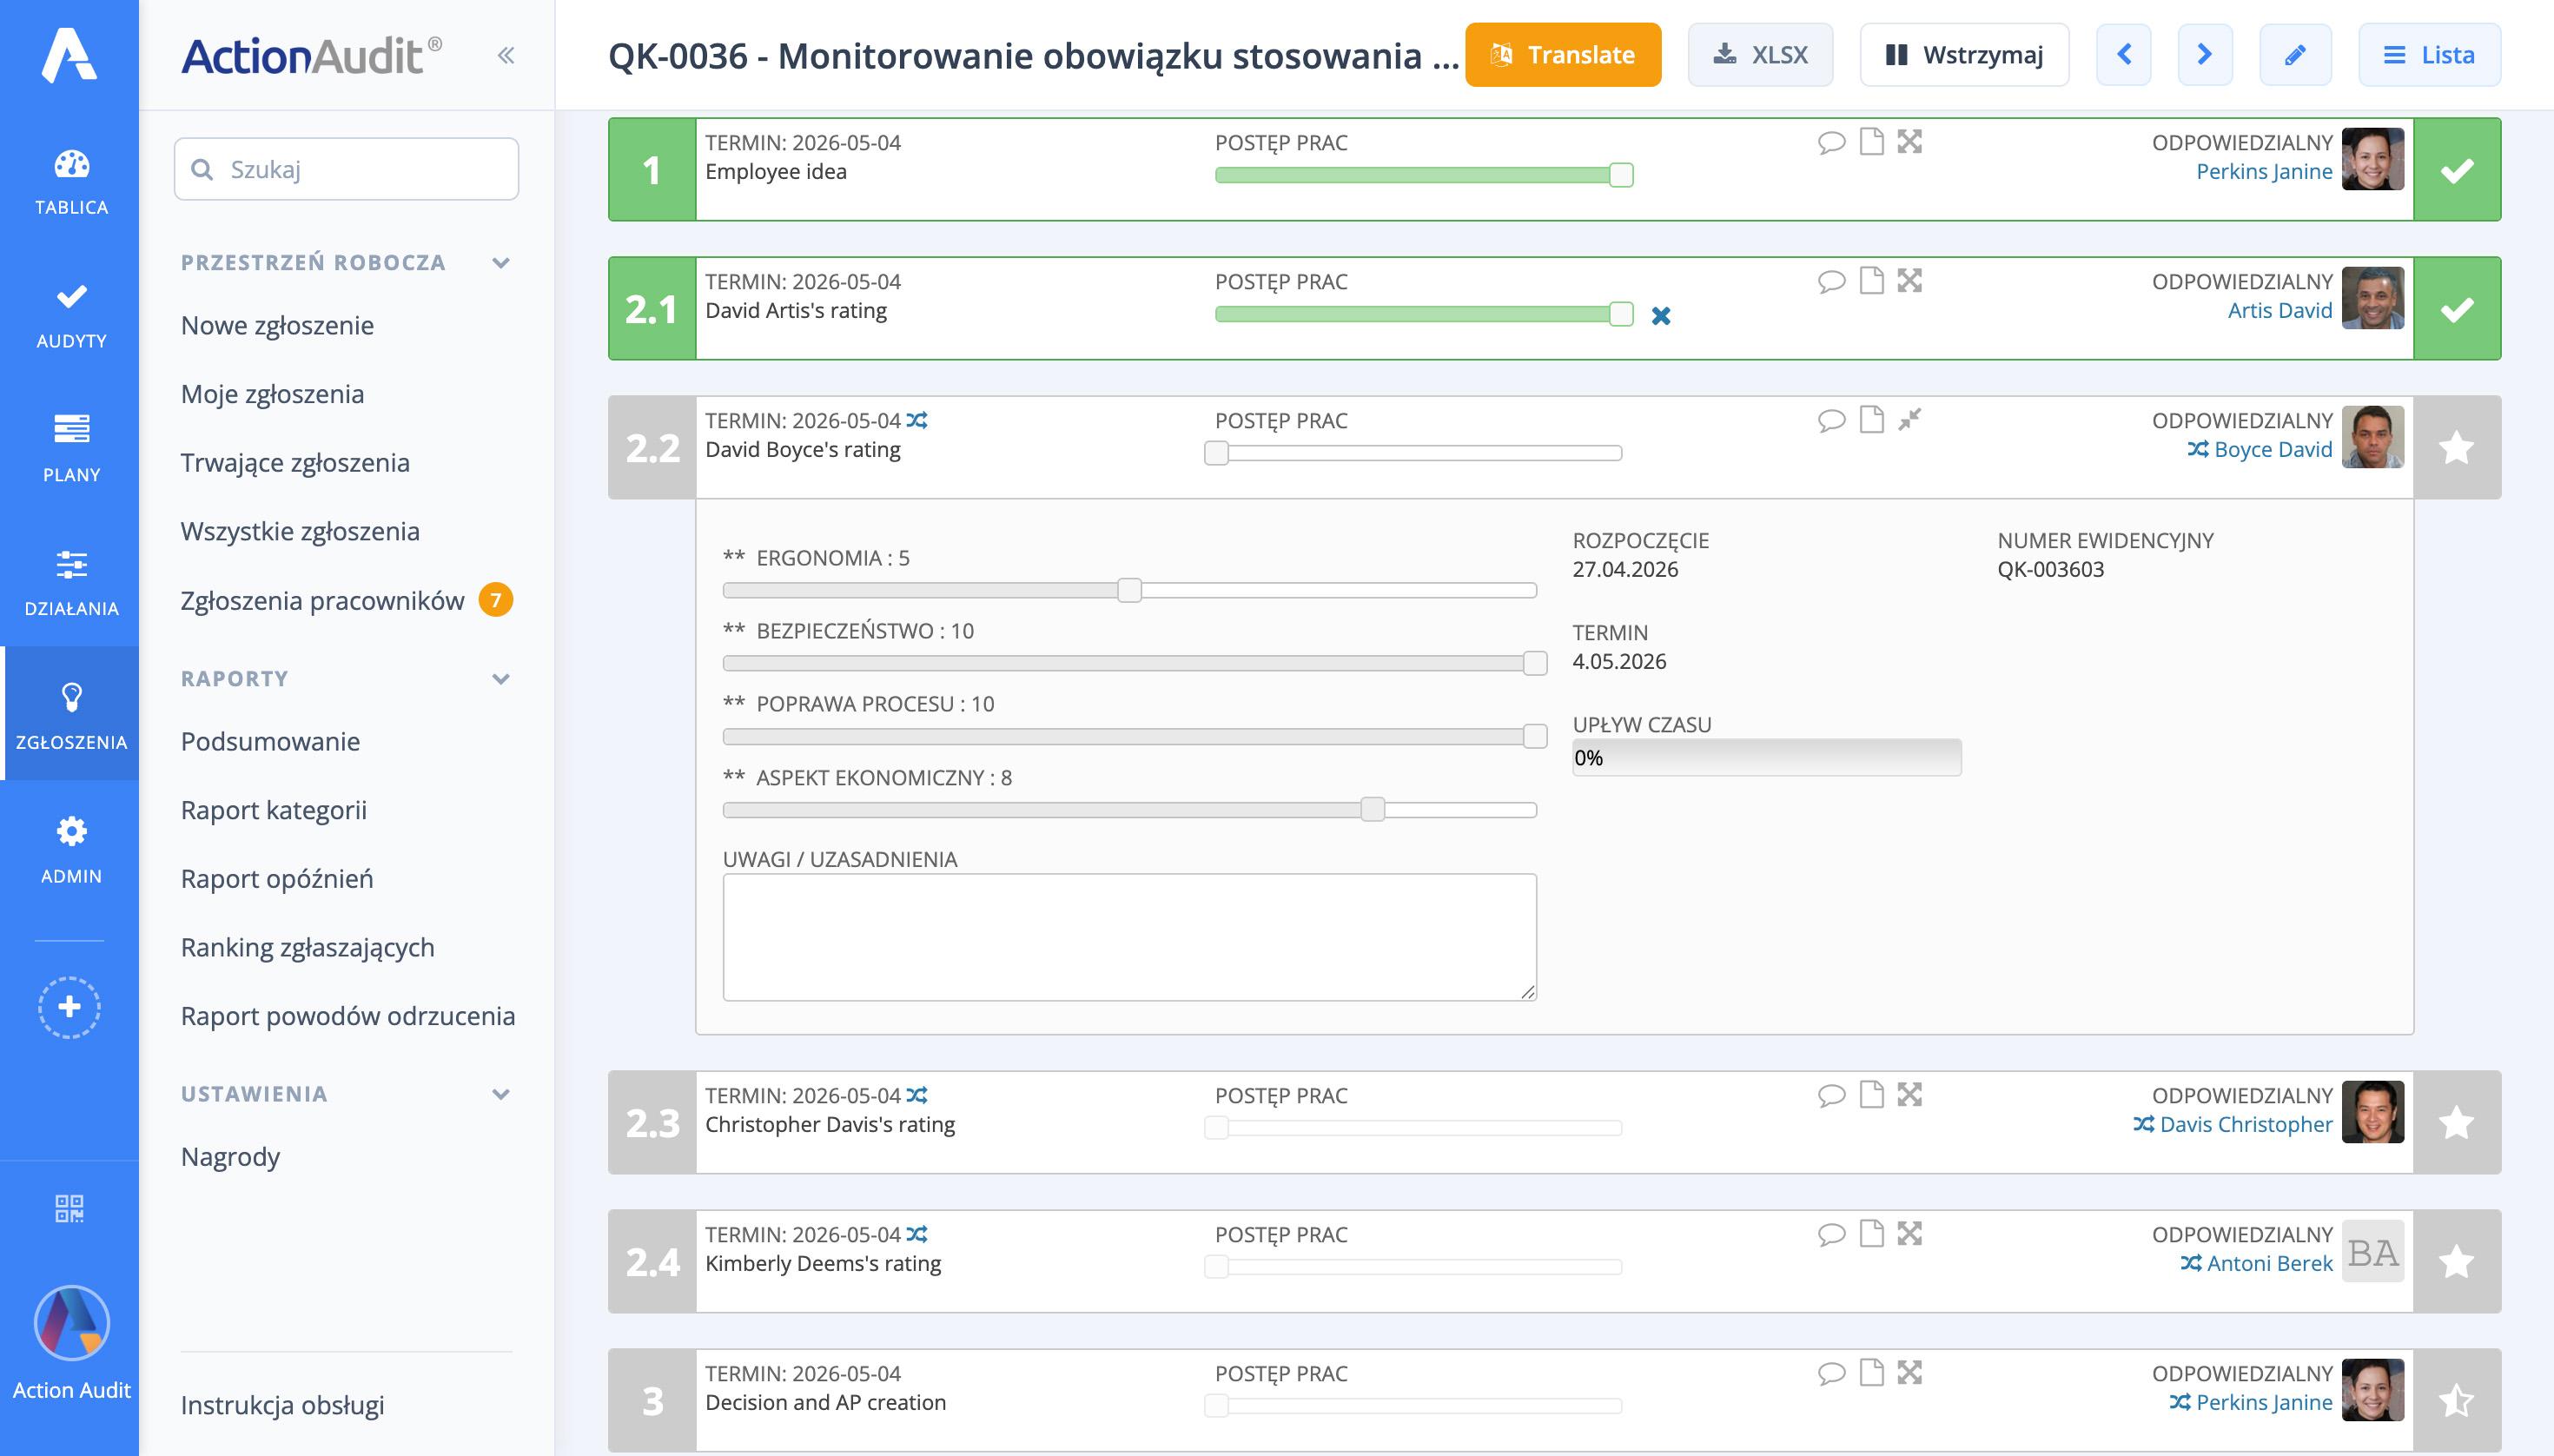The image size is (2554, 1456).
Task: Expand details of Kimberly Deems's rating
Action: (x=1910, y=1234)
